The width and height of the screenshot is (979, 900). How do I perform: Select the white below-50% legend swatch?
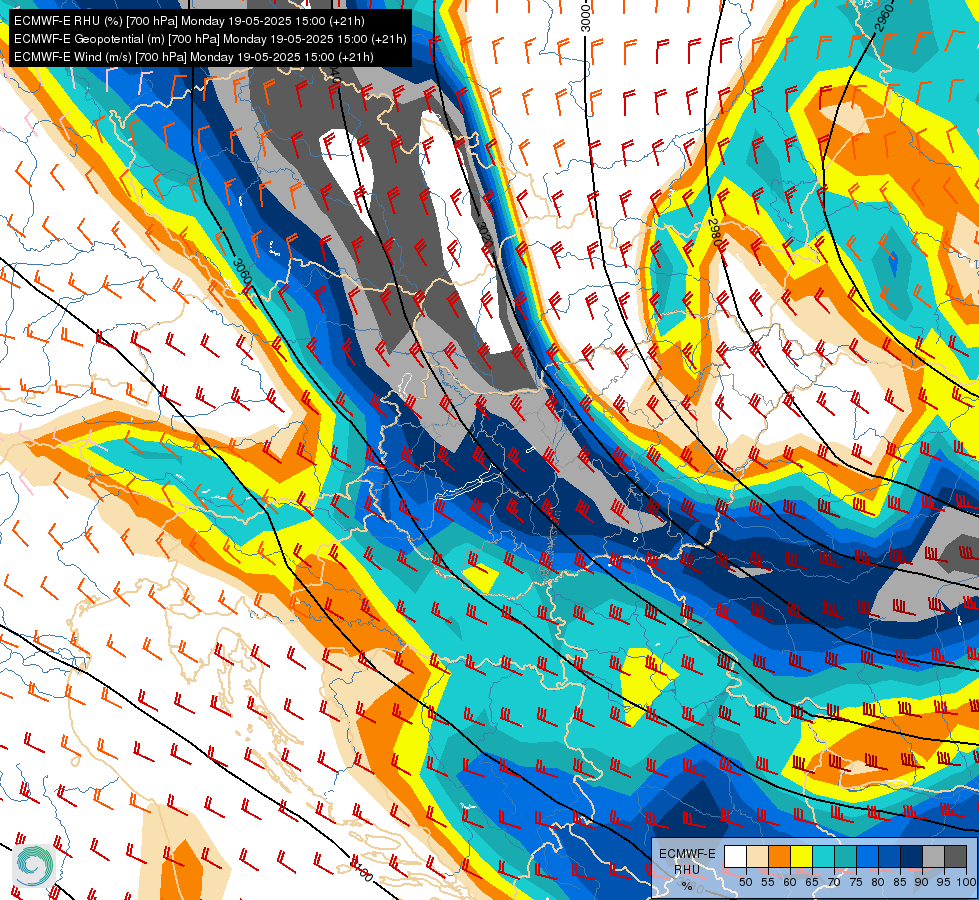point(735,856)
